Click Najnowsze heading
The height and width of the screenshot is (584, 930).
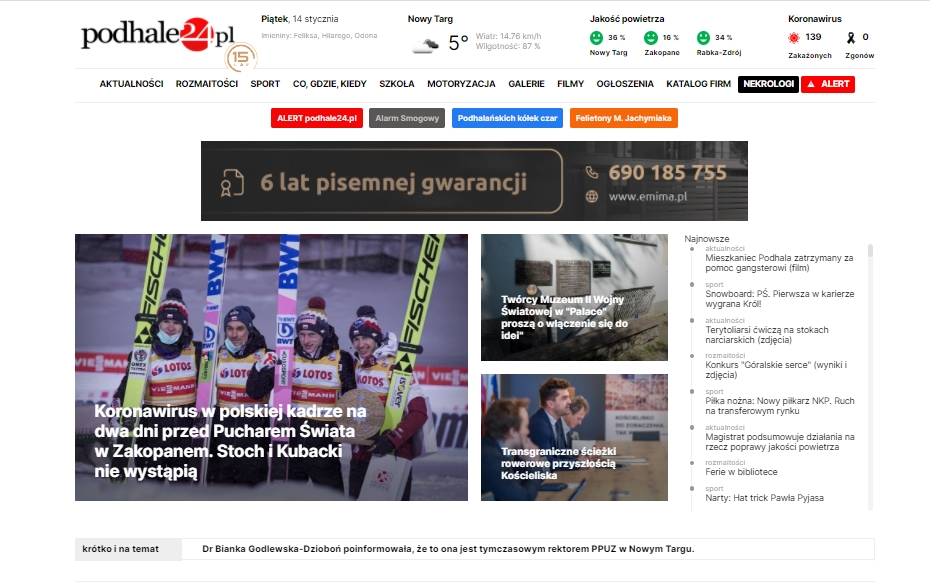(706, 239)
